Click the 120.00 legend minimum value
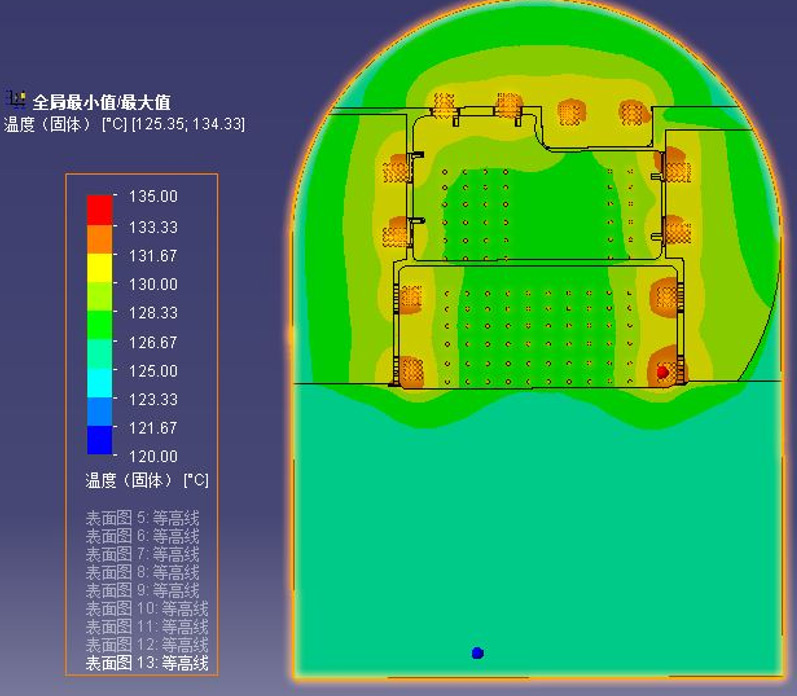Screen dimensions: 797x696 (x=153, y=456)
